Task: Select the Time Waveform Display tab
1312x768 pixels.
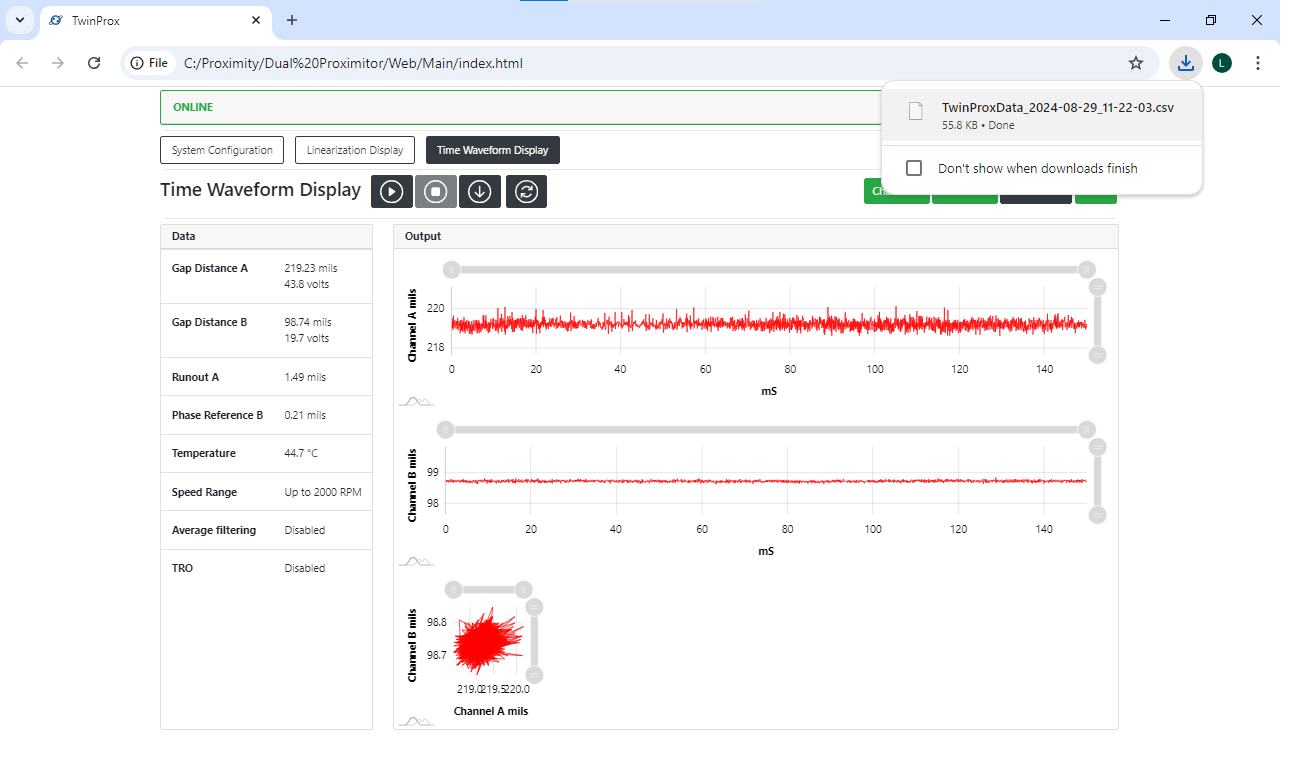Action: click(493, 150)
